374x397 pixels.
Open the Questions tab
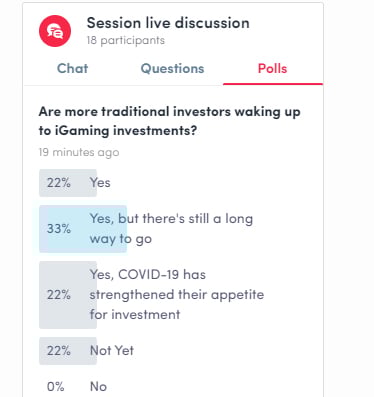pos(172,69)
